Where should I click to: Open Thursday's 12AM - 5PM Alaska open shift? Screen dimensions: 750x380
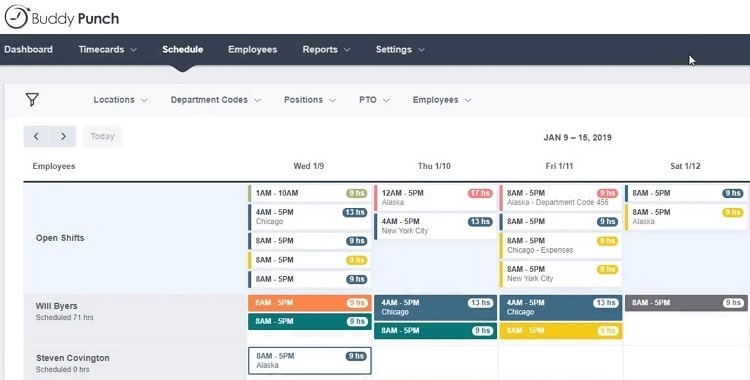[435, 198]
